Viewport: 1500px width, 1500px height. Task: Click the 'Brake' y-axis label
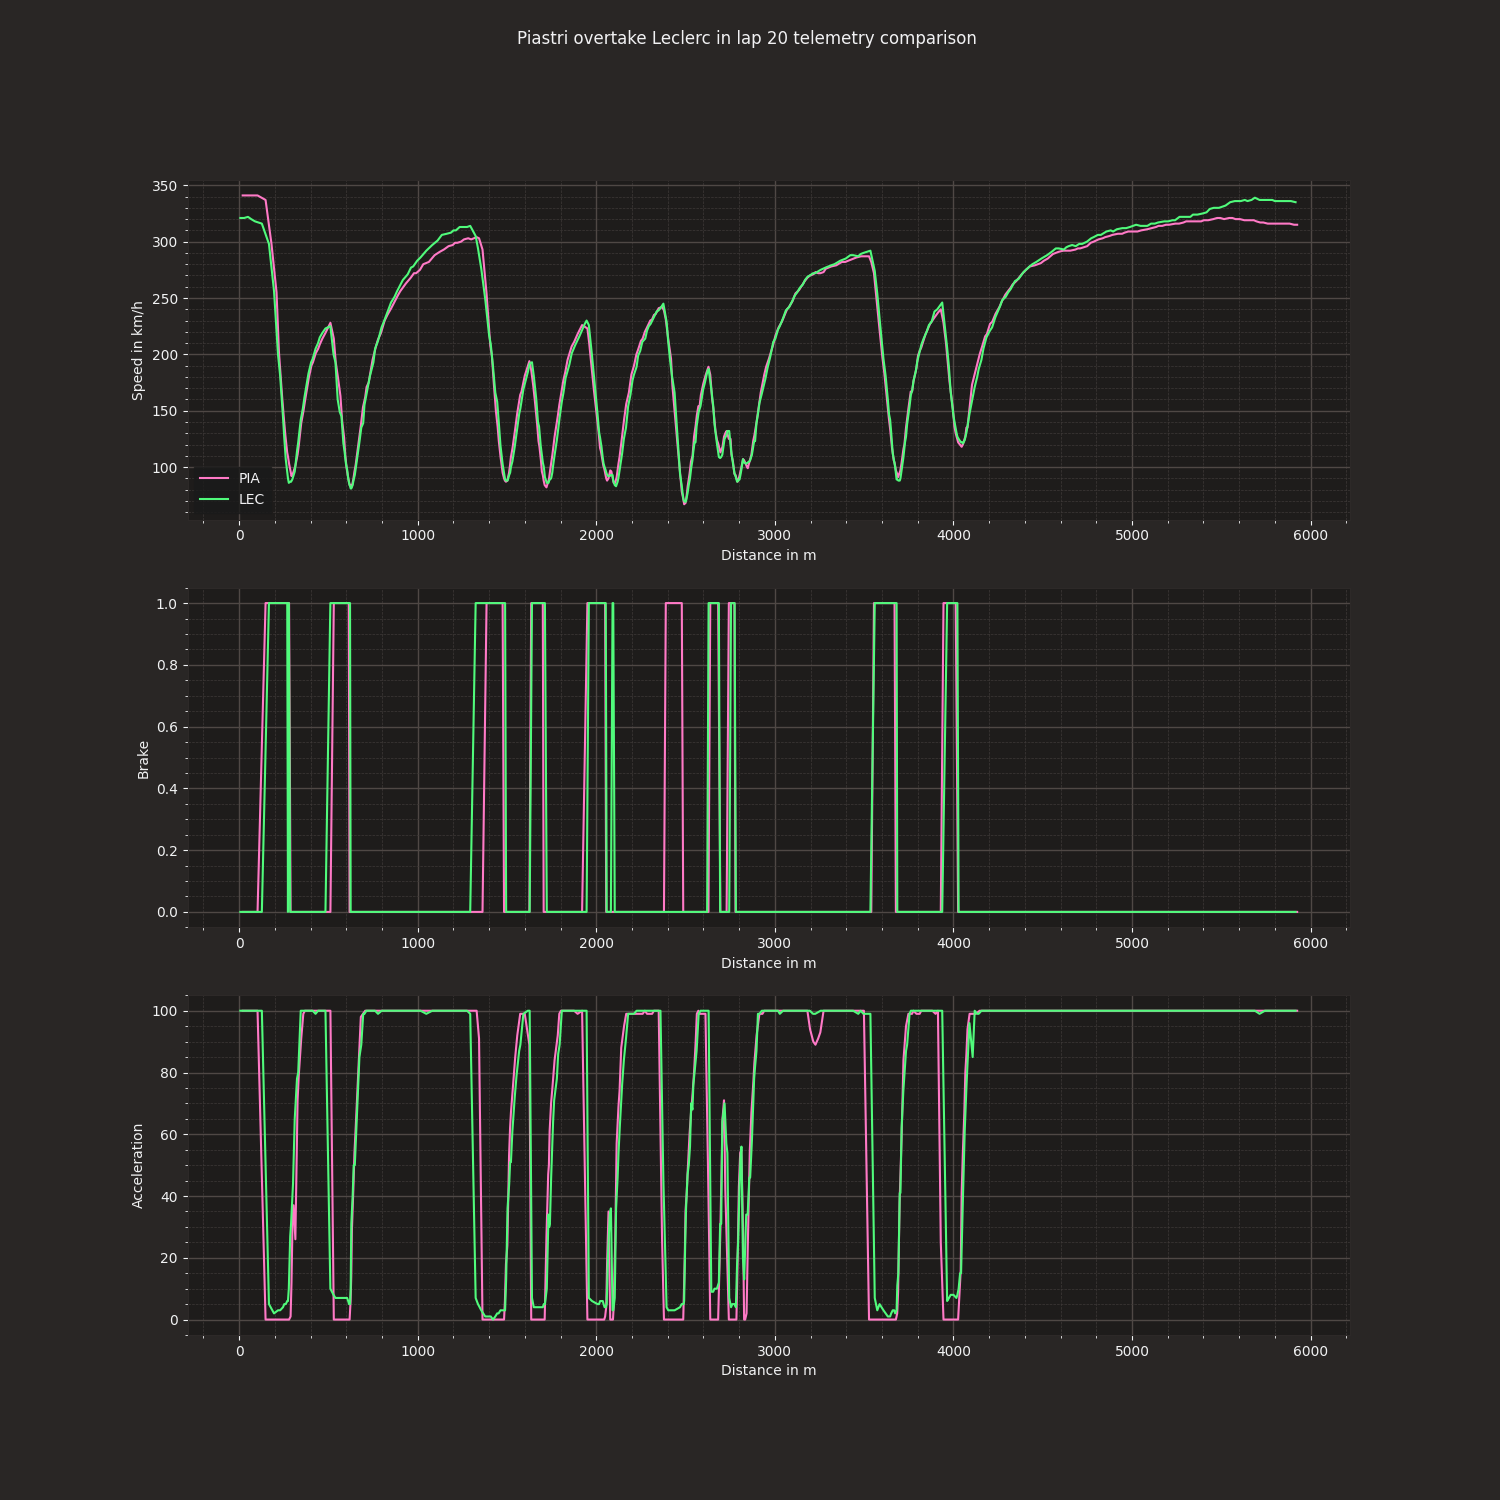[143, 760]
